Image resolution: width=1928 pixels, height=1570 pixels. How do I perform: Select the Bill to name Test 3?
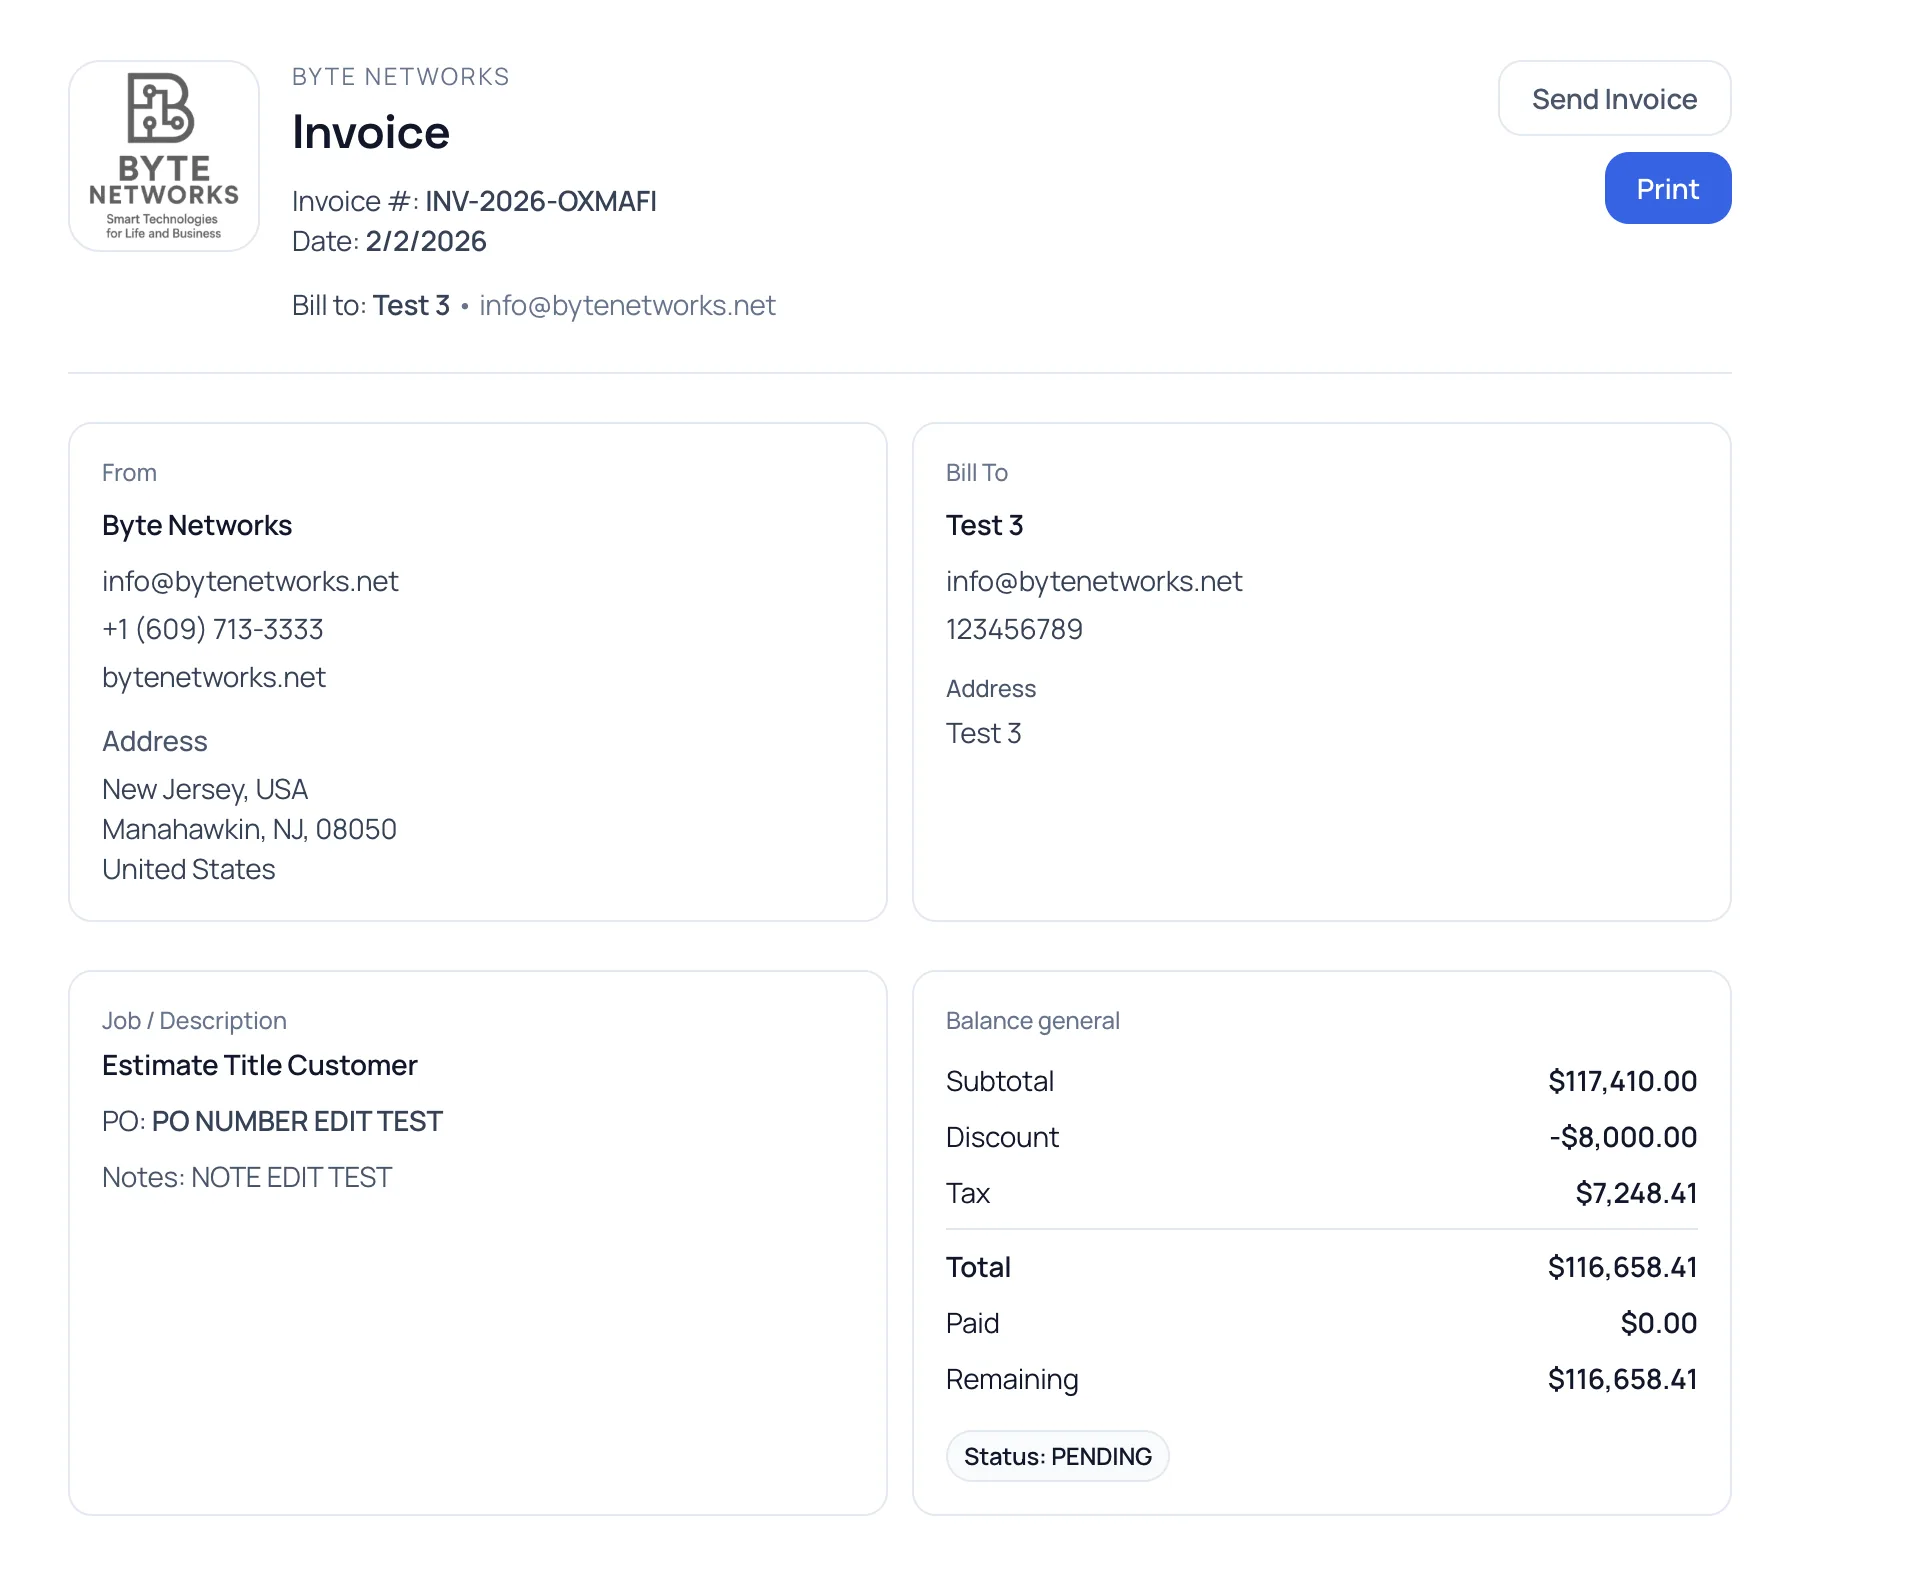pos(411,306)
